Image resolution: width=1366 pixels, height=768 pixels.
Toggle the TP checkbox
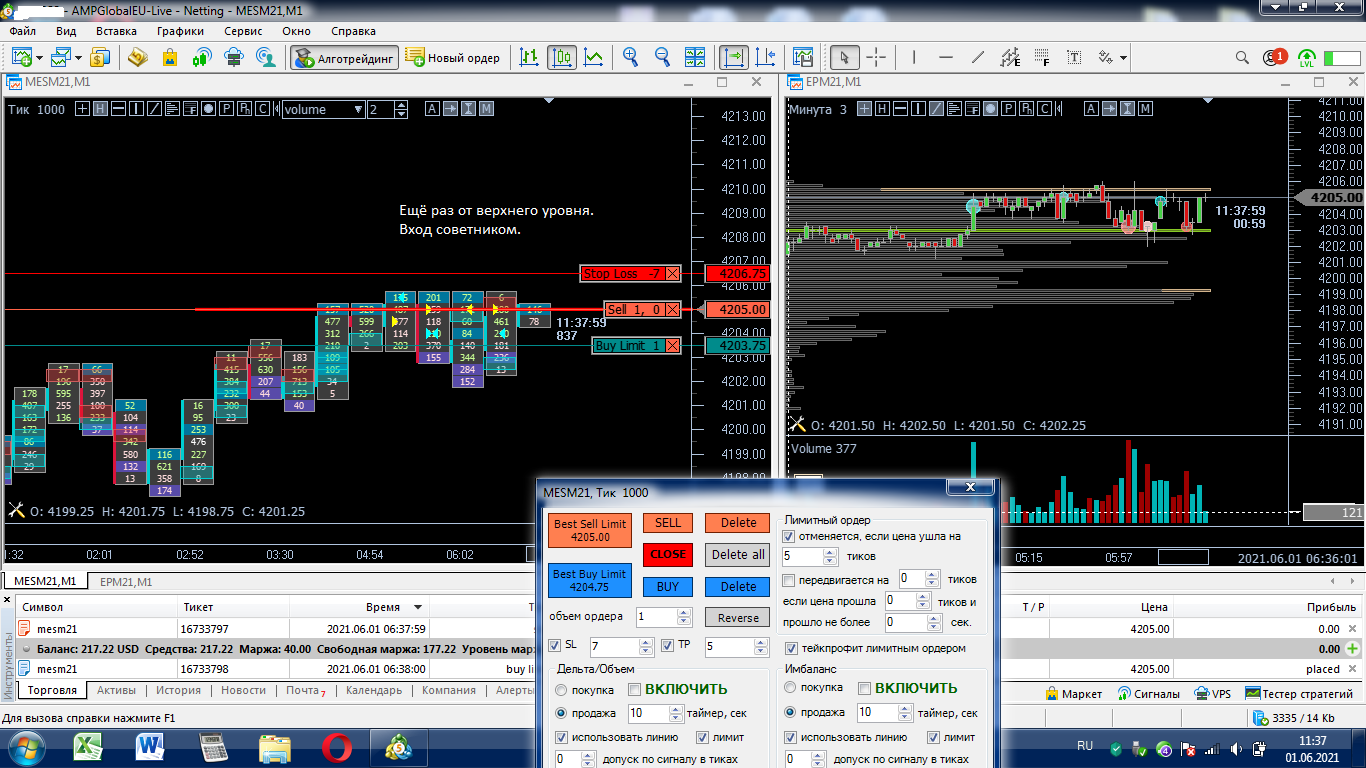tap(669, 645)
